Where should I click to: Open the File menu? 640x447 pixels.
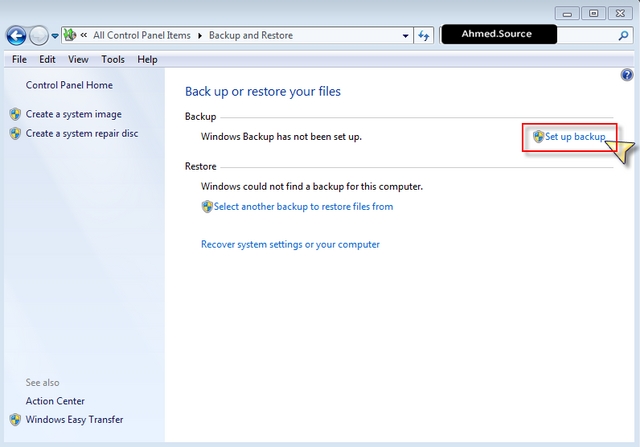(19, 60)
